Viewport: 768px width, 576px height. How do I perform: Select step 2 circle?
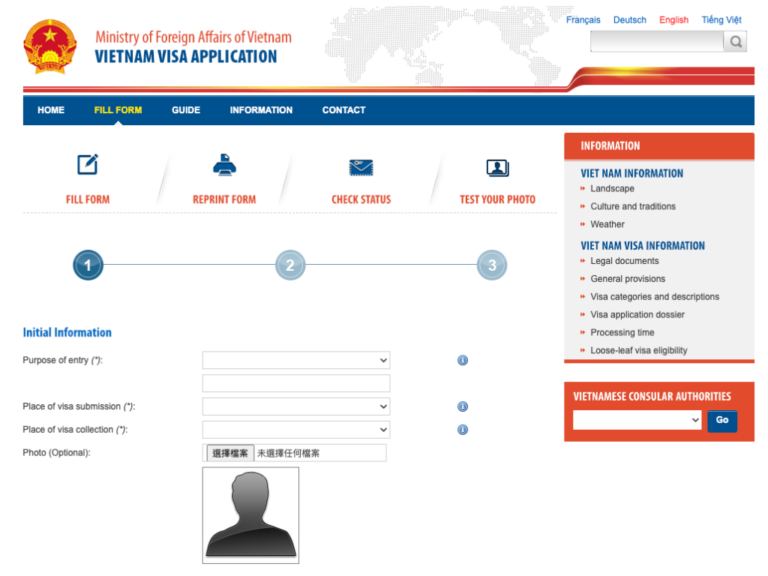(x=290, y=265)
